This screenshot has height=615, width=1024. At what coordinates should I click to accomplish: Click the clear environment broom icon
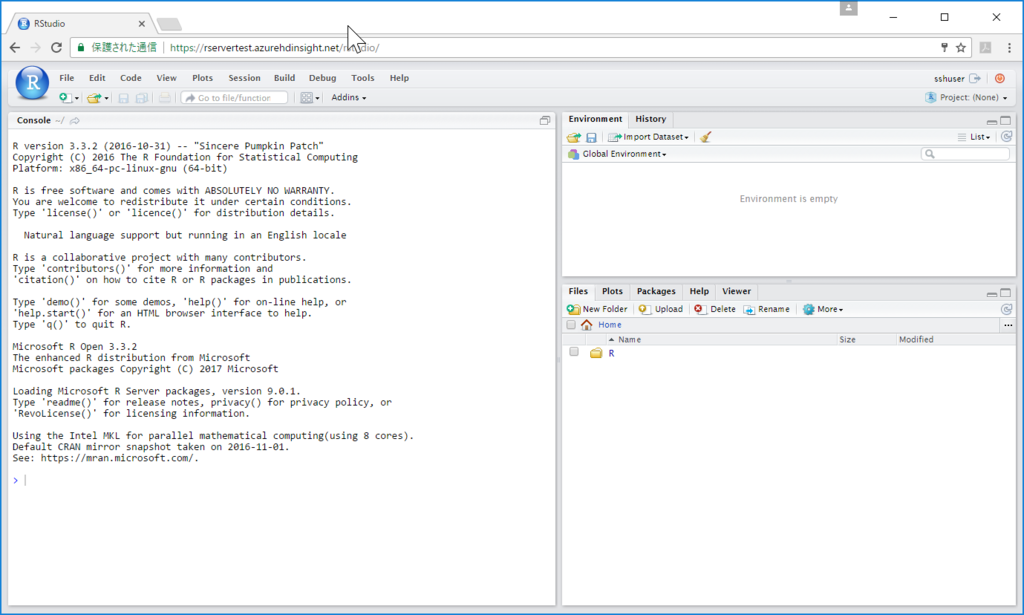705,137
